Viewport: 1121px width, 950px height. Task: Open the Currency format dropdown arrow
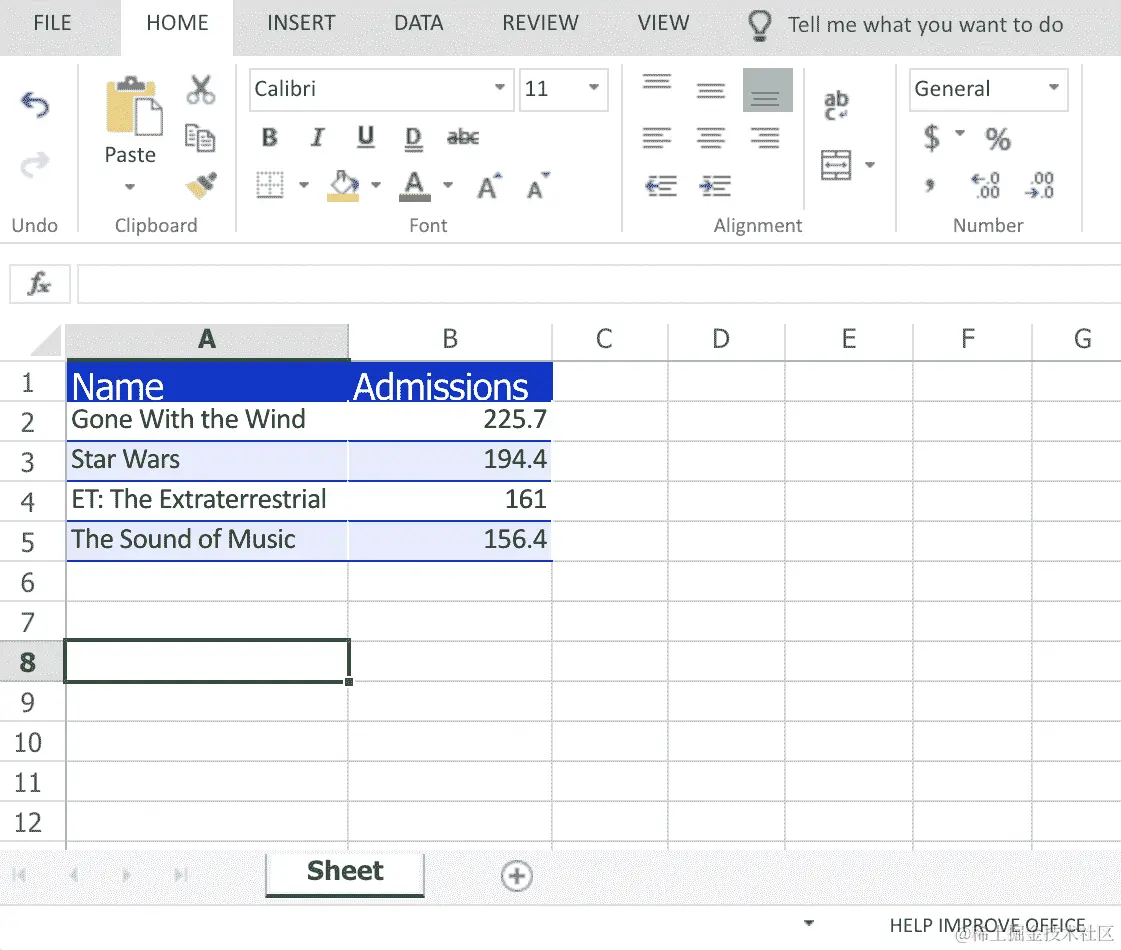960,133
